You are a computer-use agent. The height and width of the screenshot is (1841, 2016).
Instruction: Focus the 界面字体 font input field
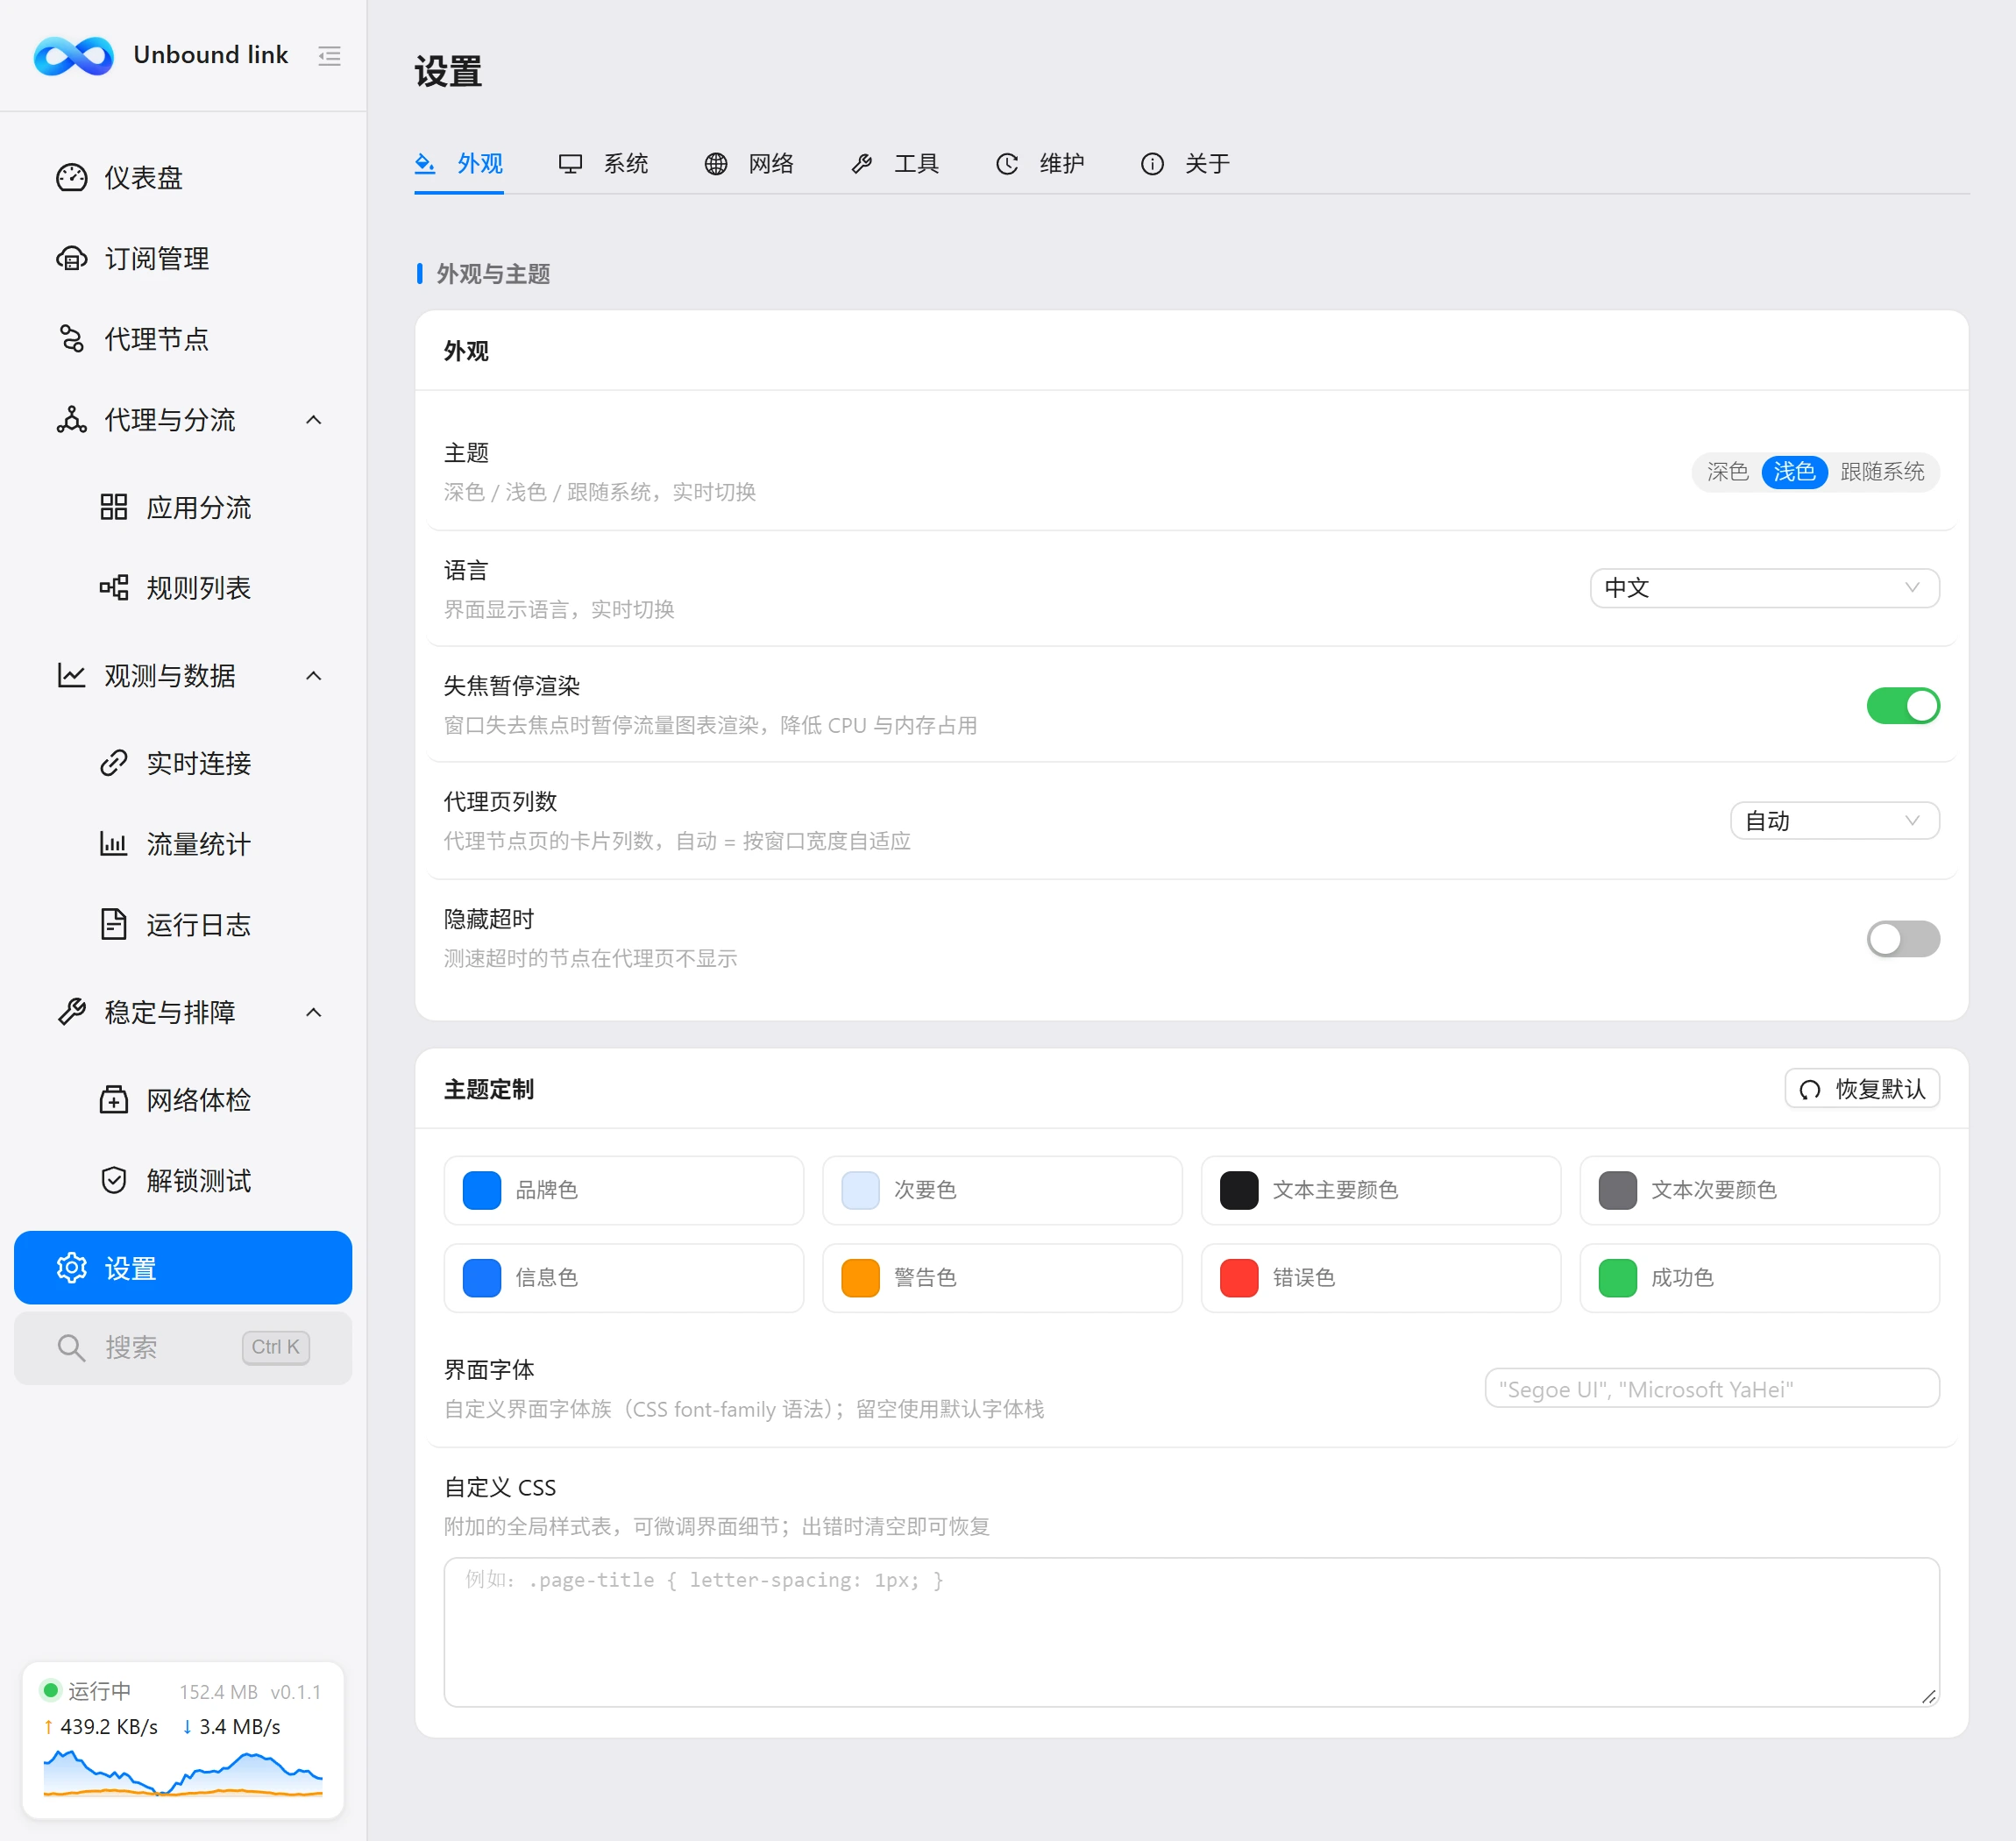pos(1712,1389)
